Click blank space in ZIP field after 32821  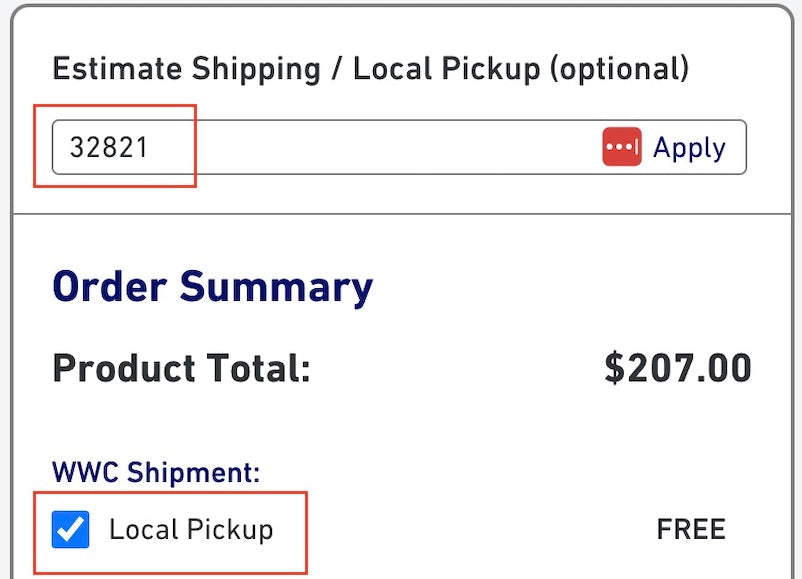point(380,148)
